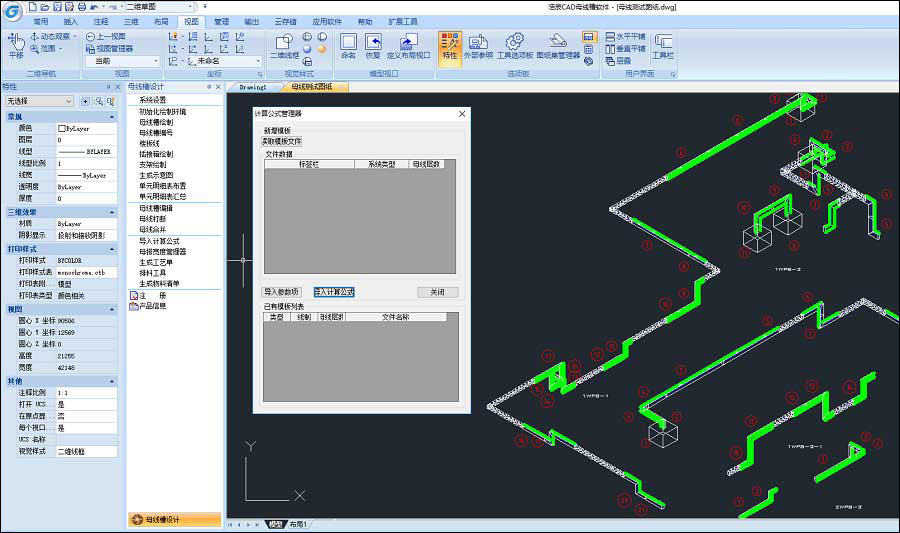Image resolution: width=900 pixels, height=533 pixels.
Task: Click the calculator icon in 选项板 group
Action: click(x=589, y=49)
